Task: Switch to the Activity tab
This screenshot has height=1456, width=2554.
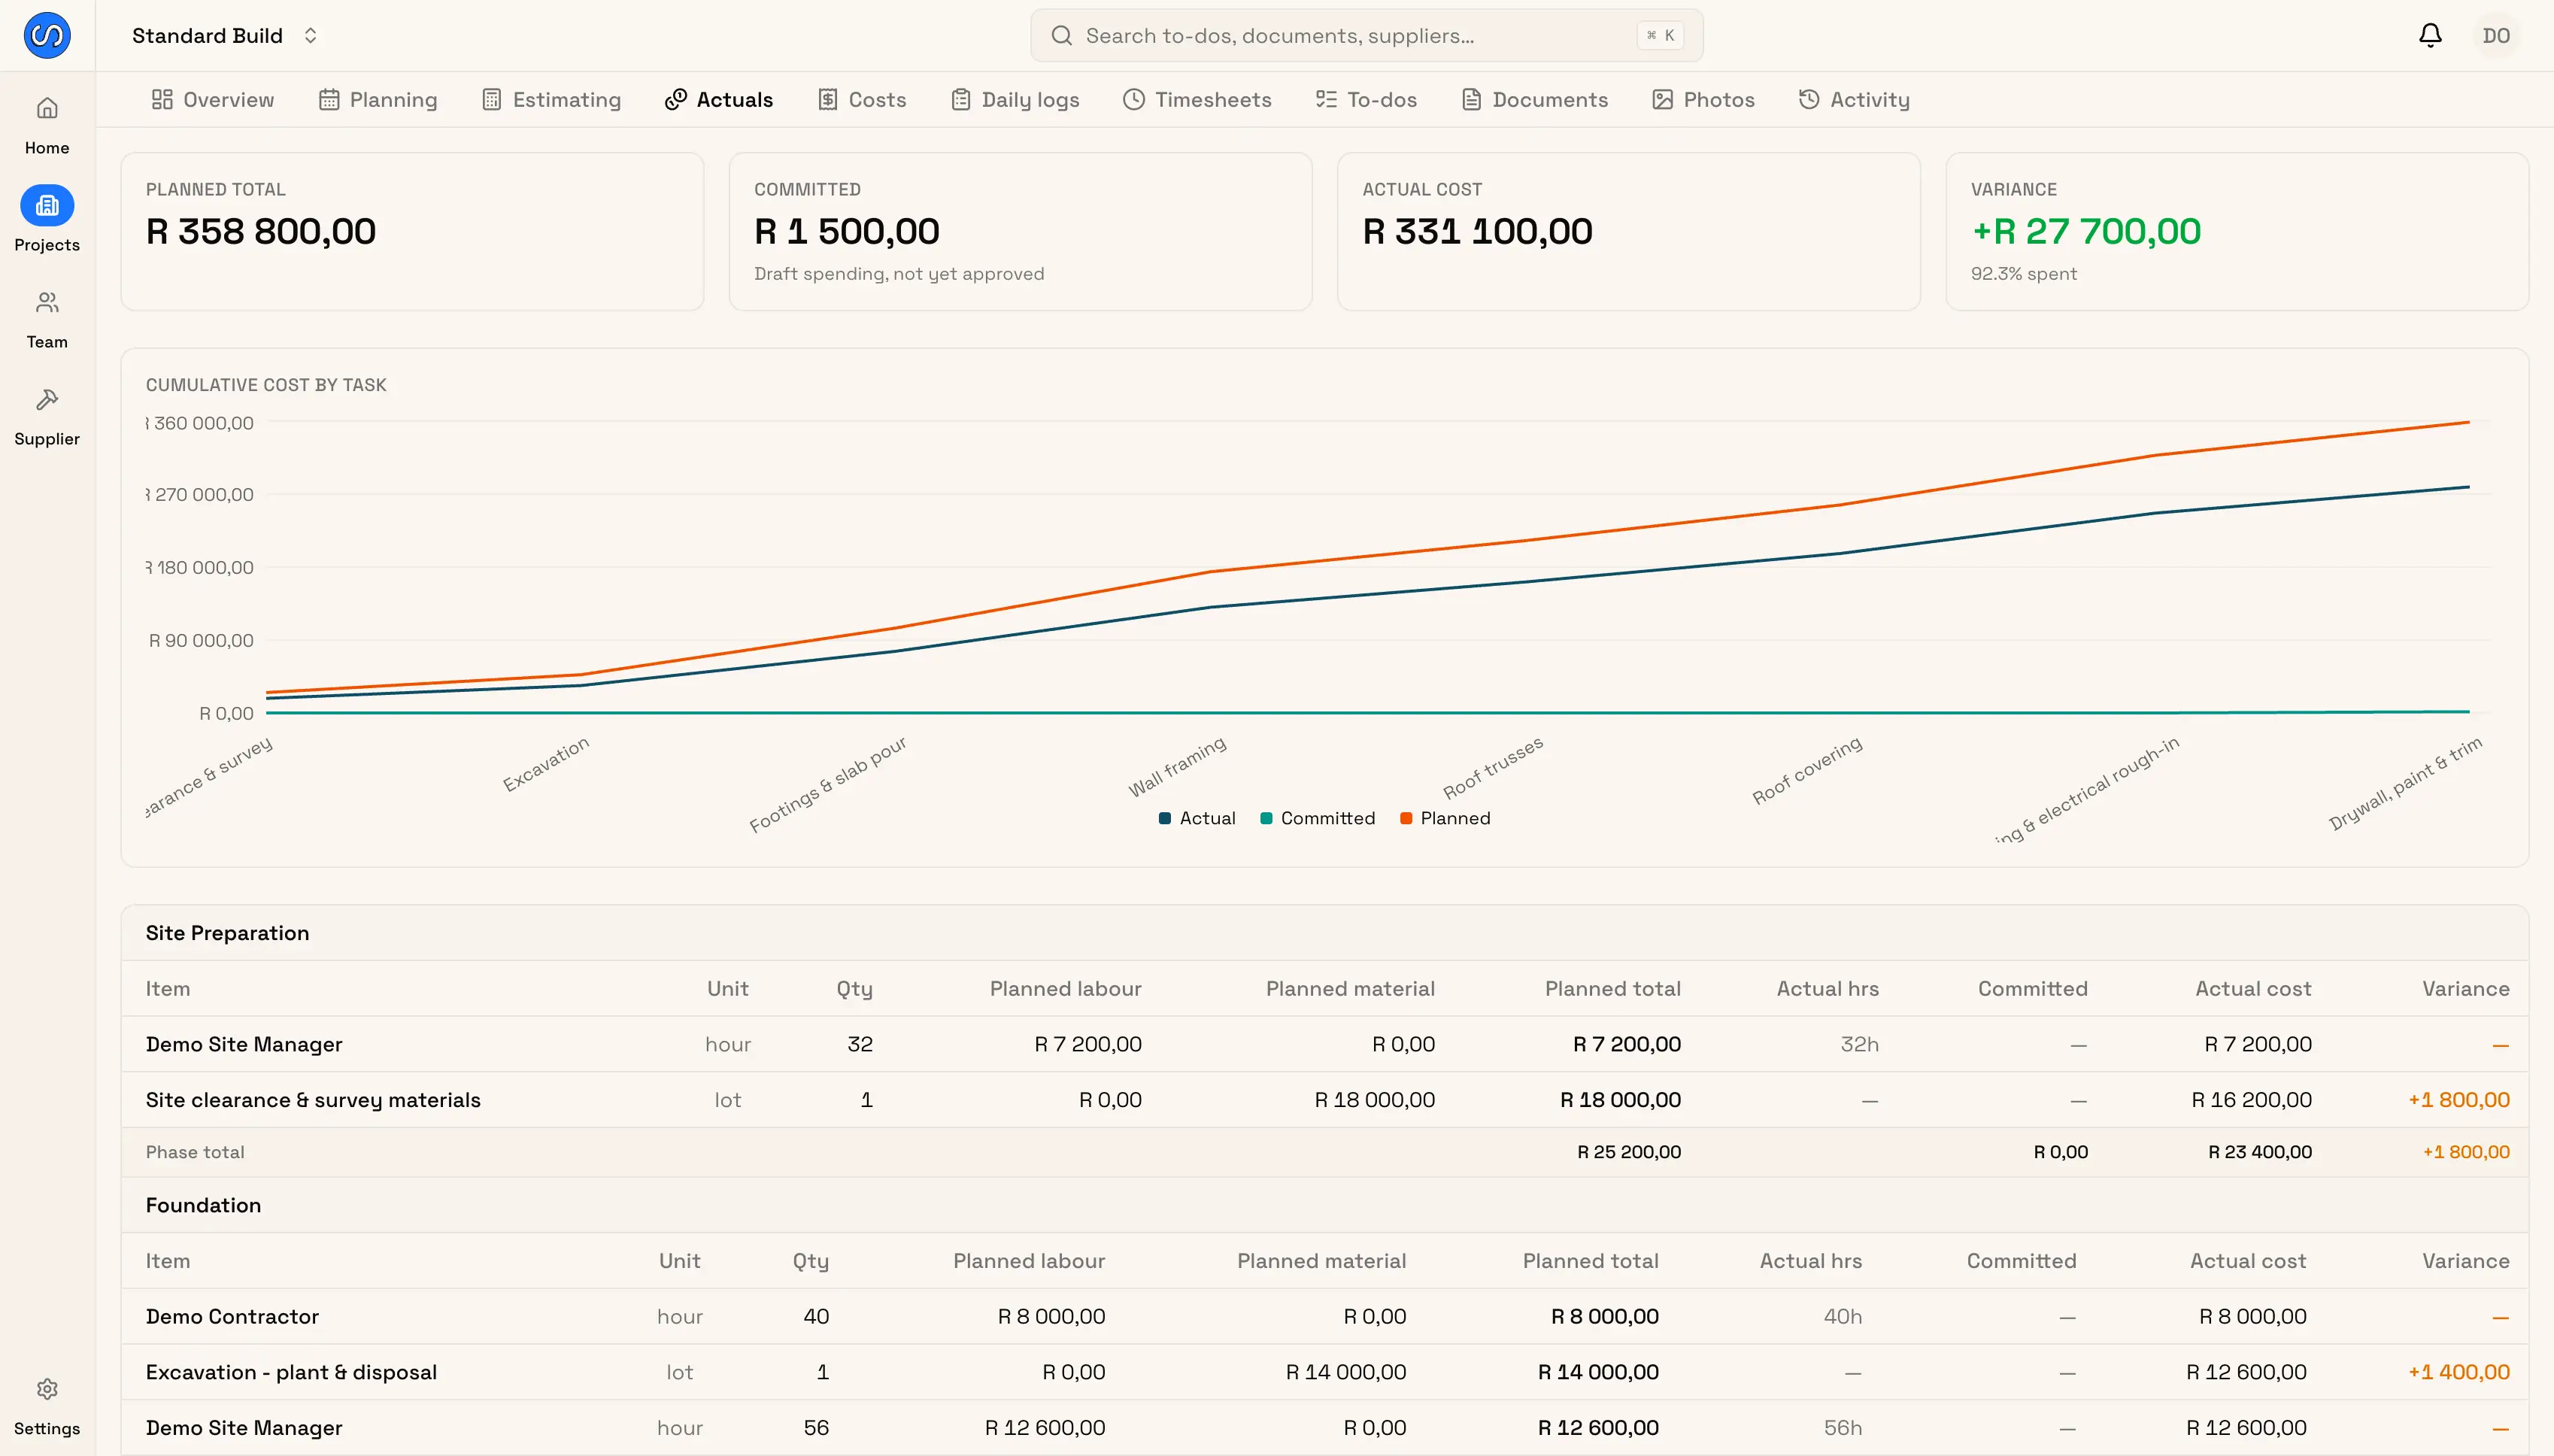Action: [x=1854, y=99]
